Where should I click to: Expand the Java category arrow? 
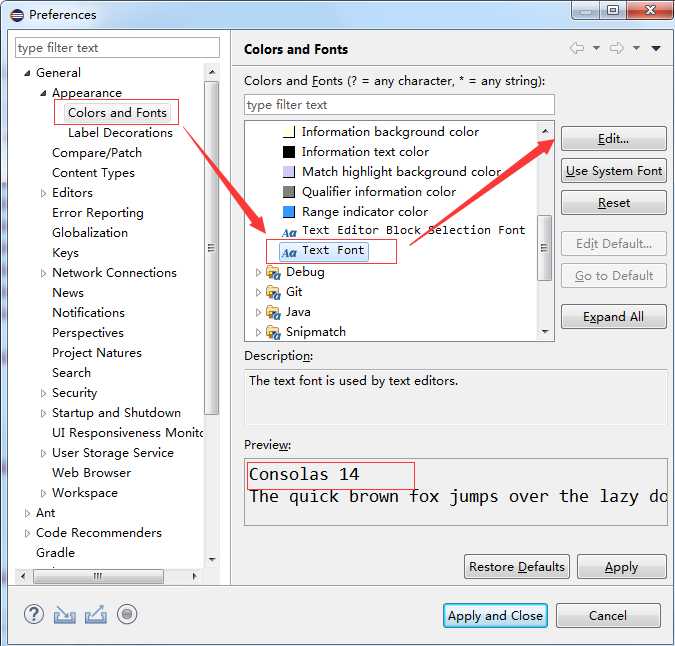click(x=258, y=312)
